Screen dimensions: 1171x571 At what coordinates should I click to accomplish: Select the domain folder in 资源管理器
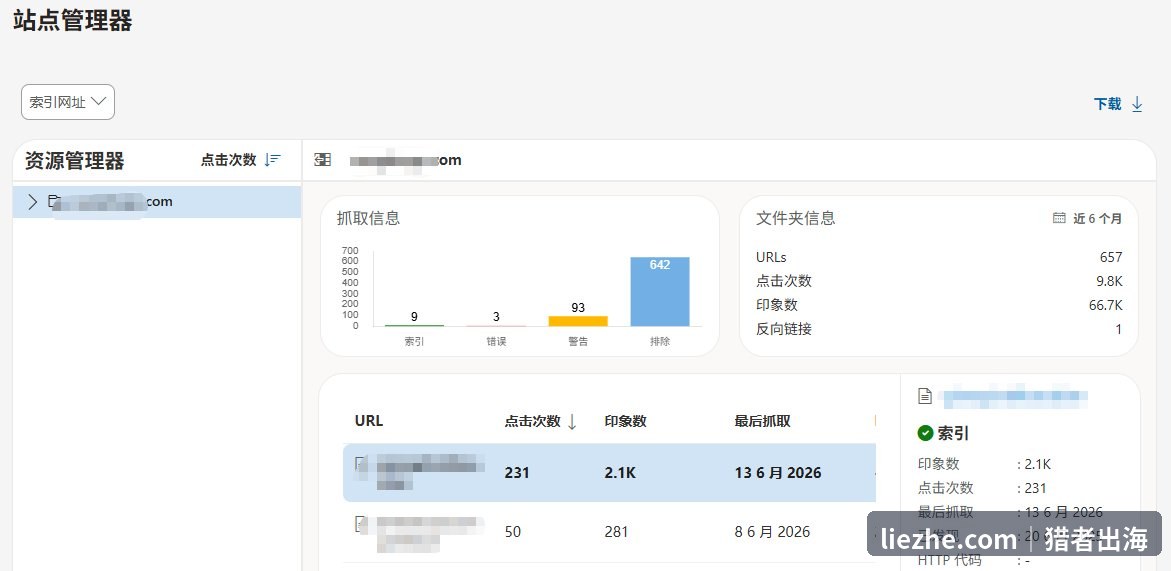157,202
